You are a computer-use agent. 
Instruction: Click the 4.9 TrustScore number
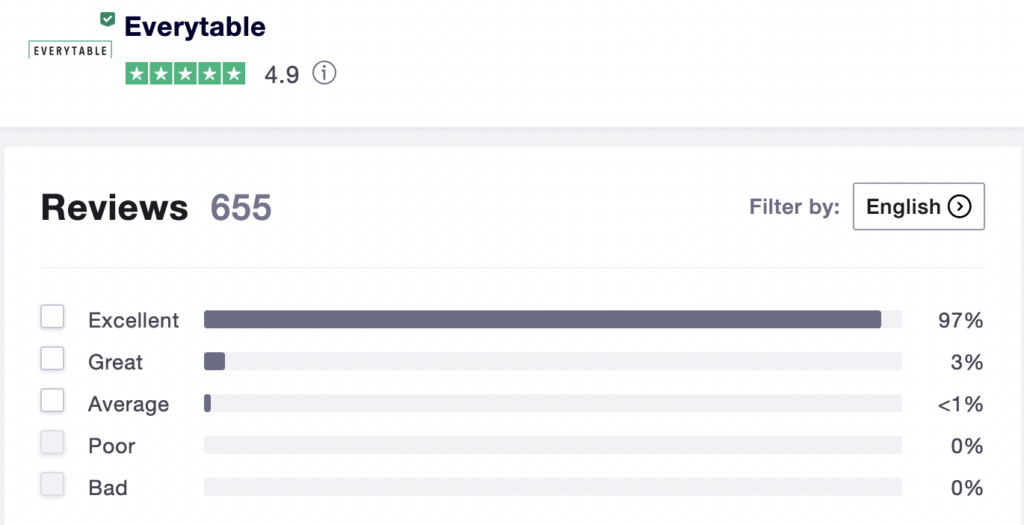[281, 75]
